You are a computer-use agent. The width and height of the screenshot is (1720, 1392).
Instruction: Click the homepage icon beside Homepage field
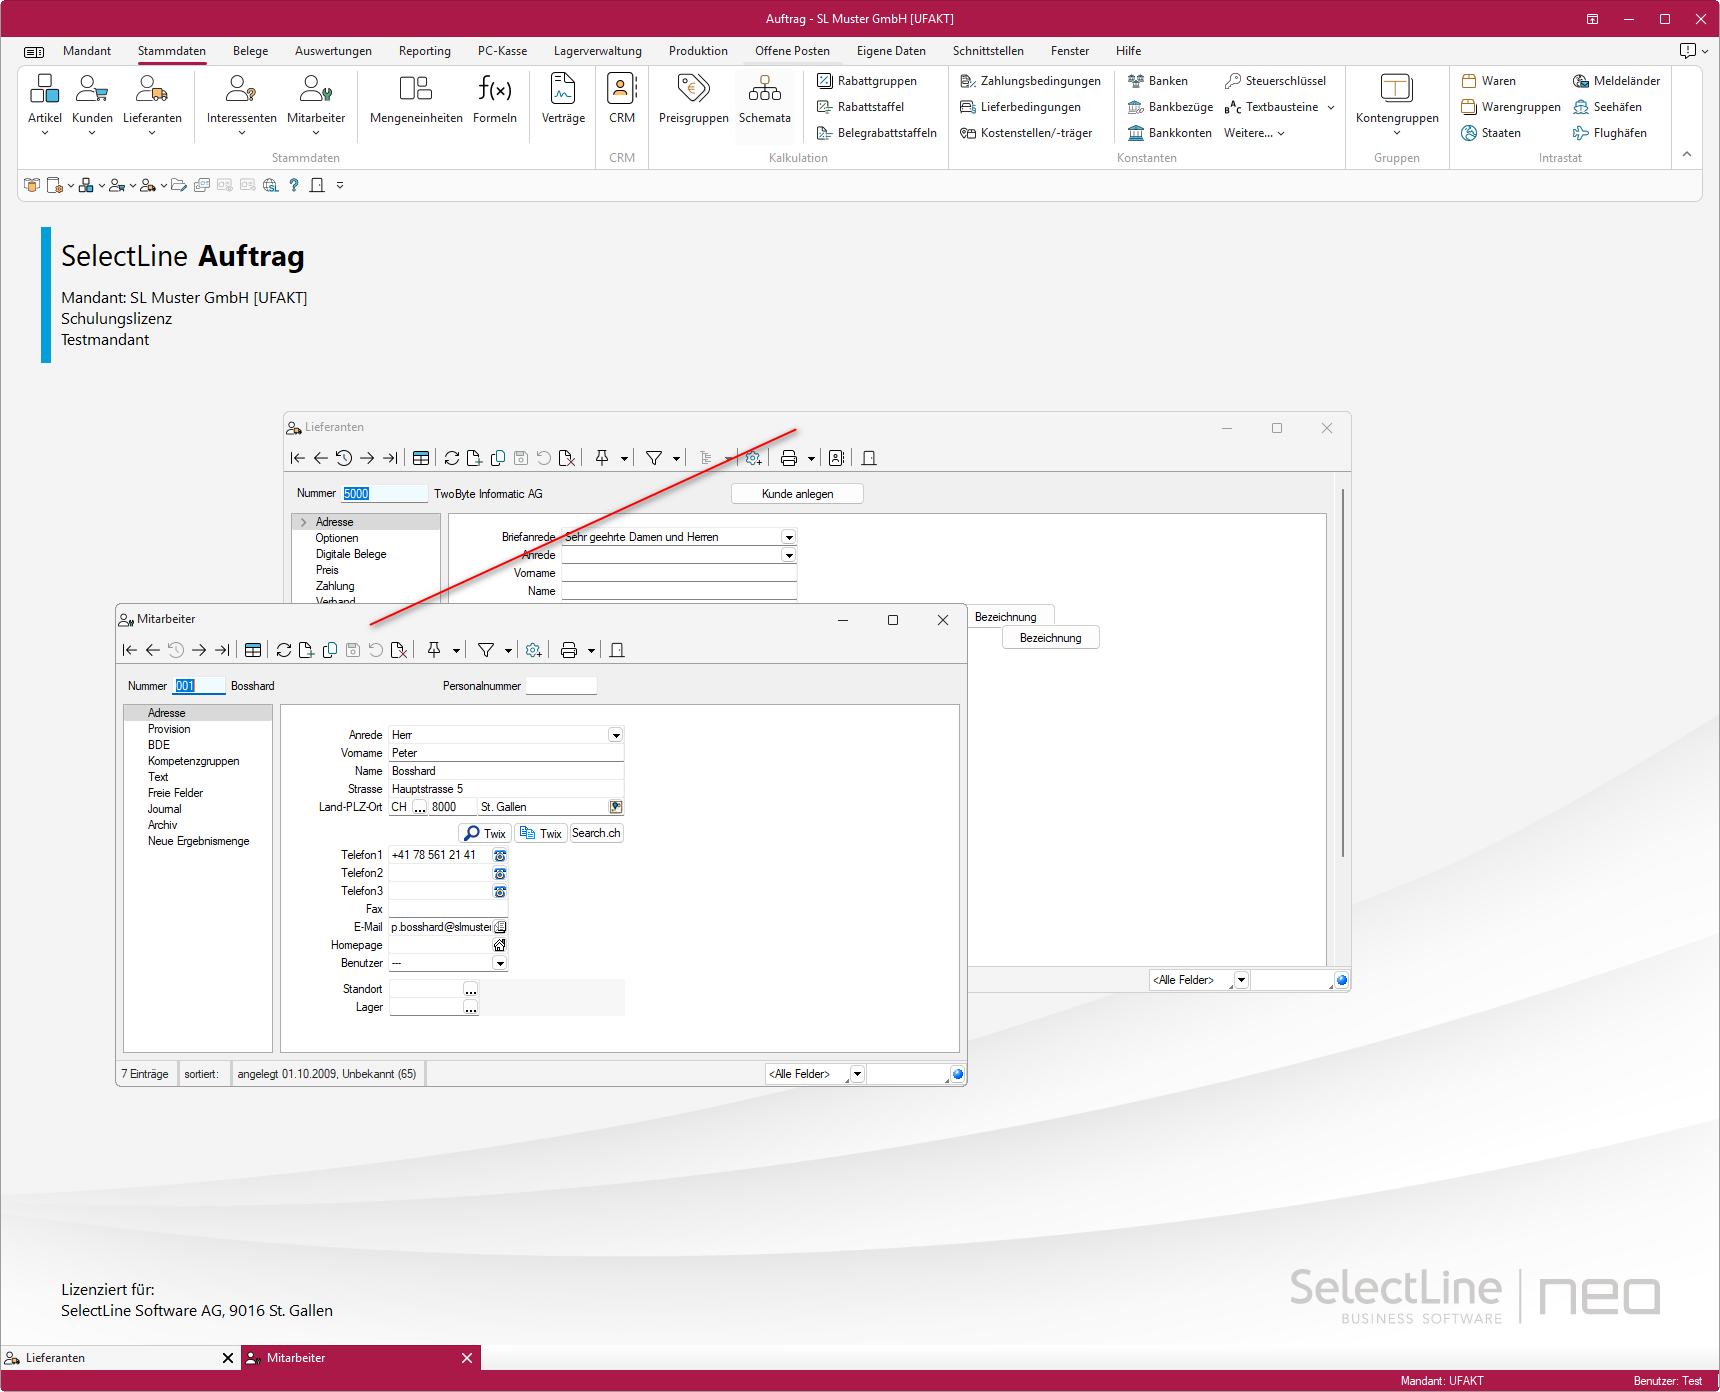click(x=500, y=945)
